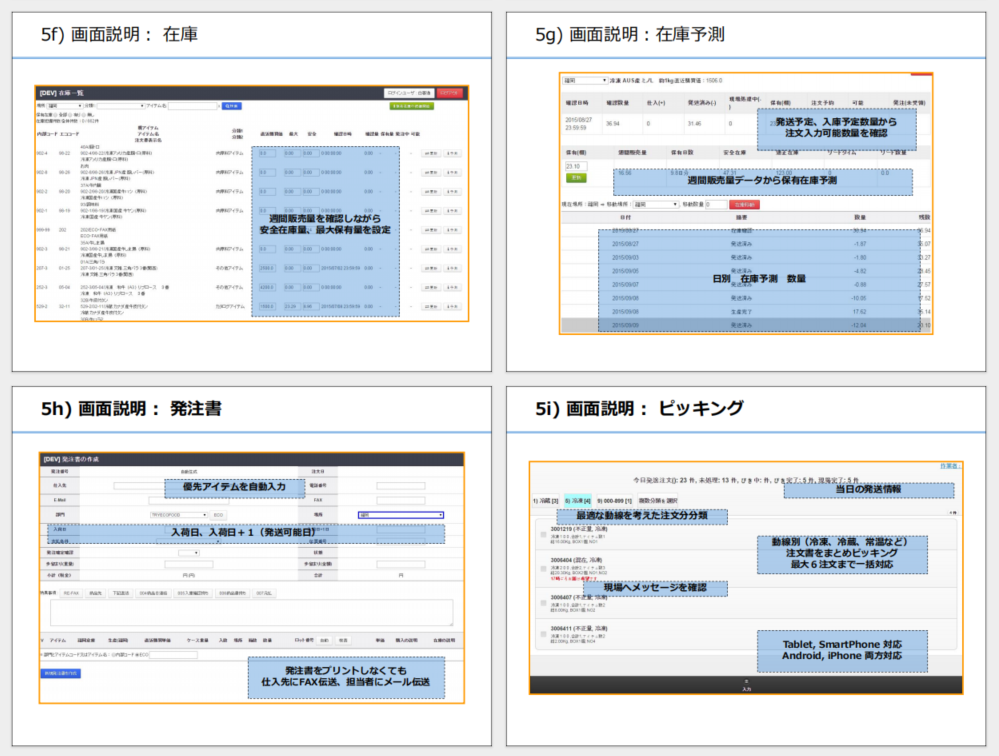Open the highlighted 場所 dropdown in 発注書の作成

click(401, 515)
